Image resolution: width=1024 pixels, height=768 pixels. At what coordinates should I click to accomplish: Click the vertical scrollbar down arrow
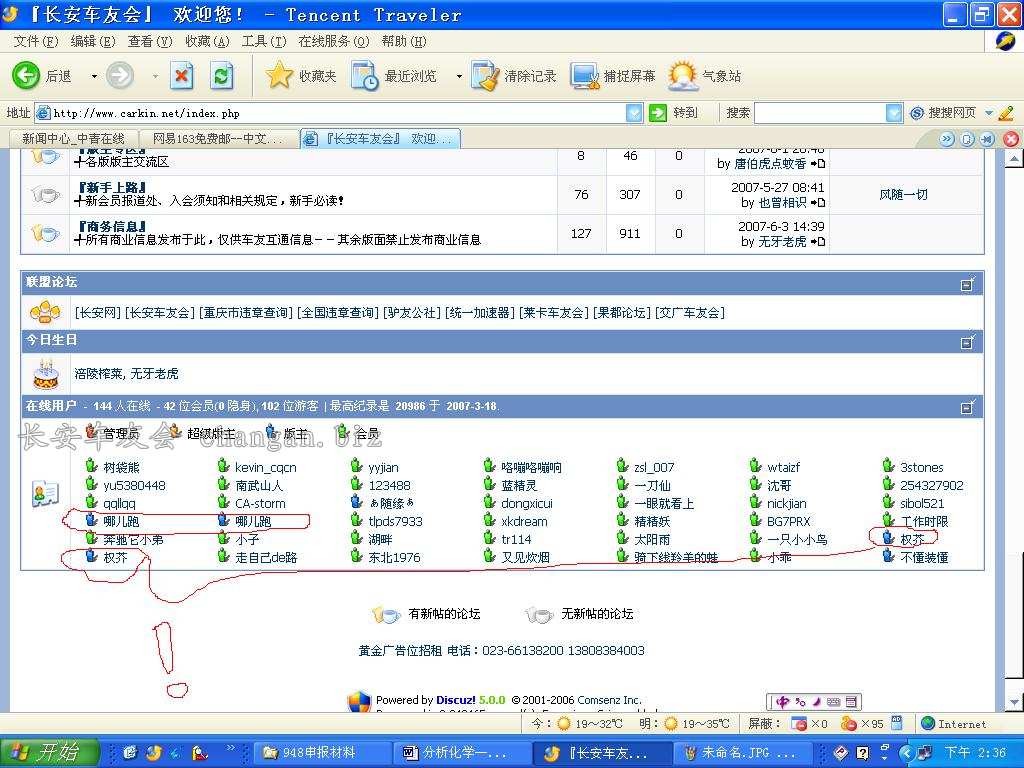tap(1014, 703)
